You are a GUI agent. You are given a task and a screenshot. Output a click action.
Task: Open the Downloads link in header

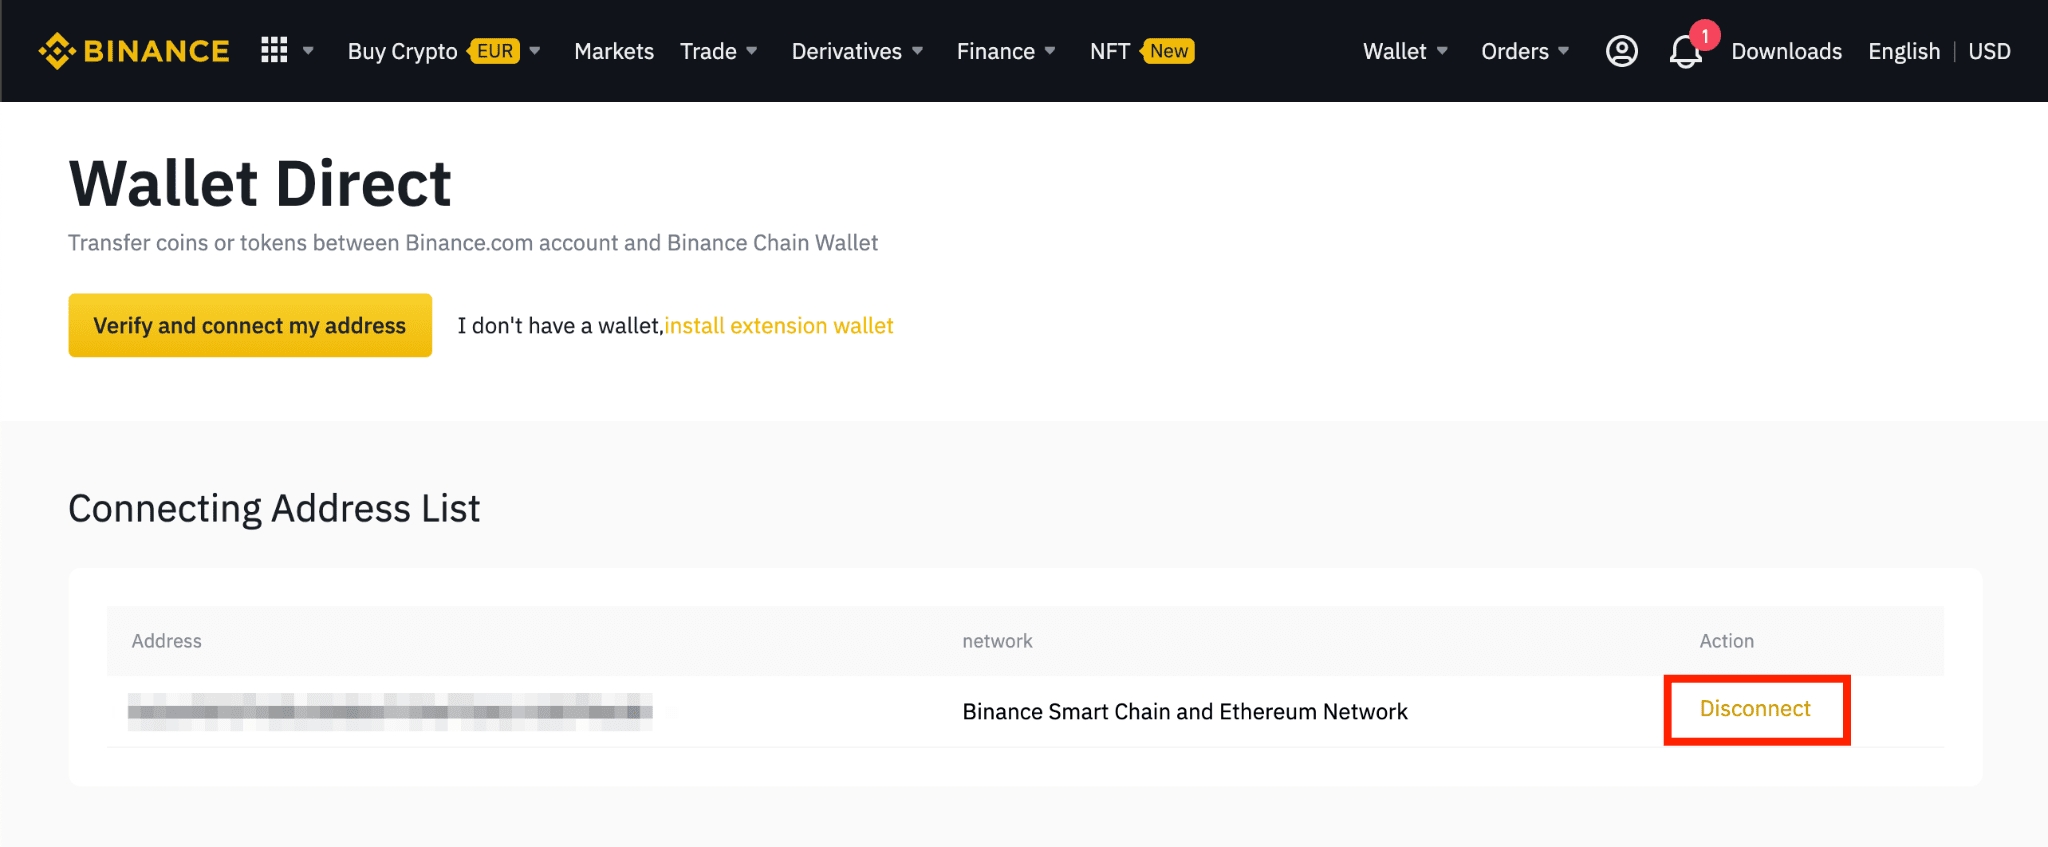[x=1786, y=51]
